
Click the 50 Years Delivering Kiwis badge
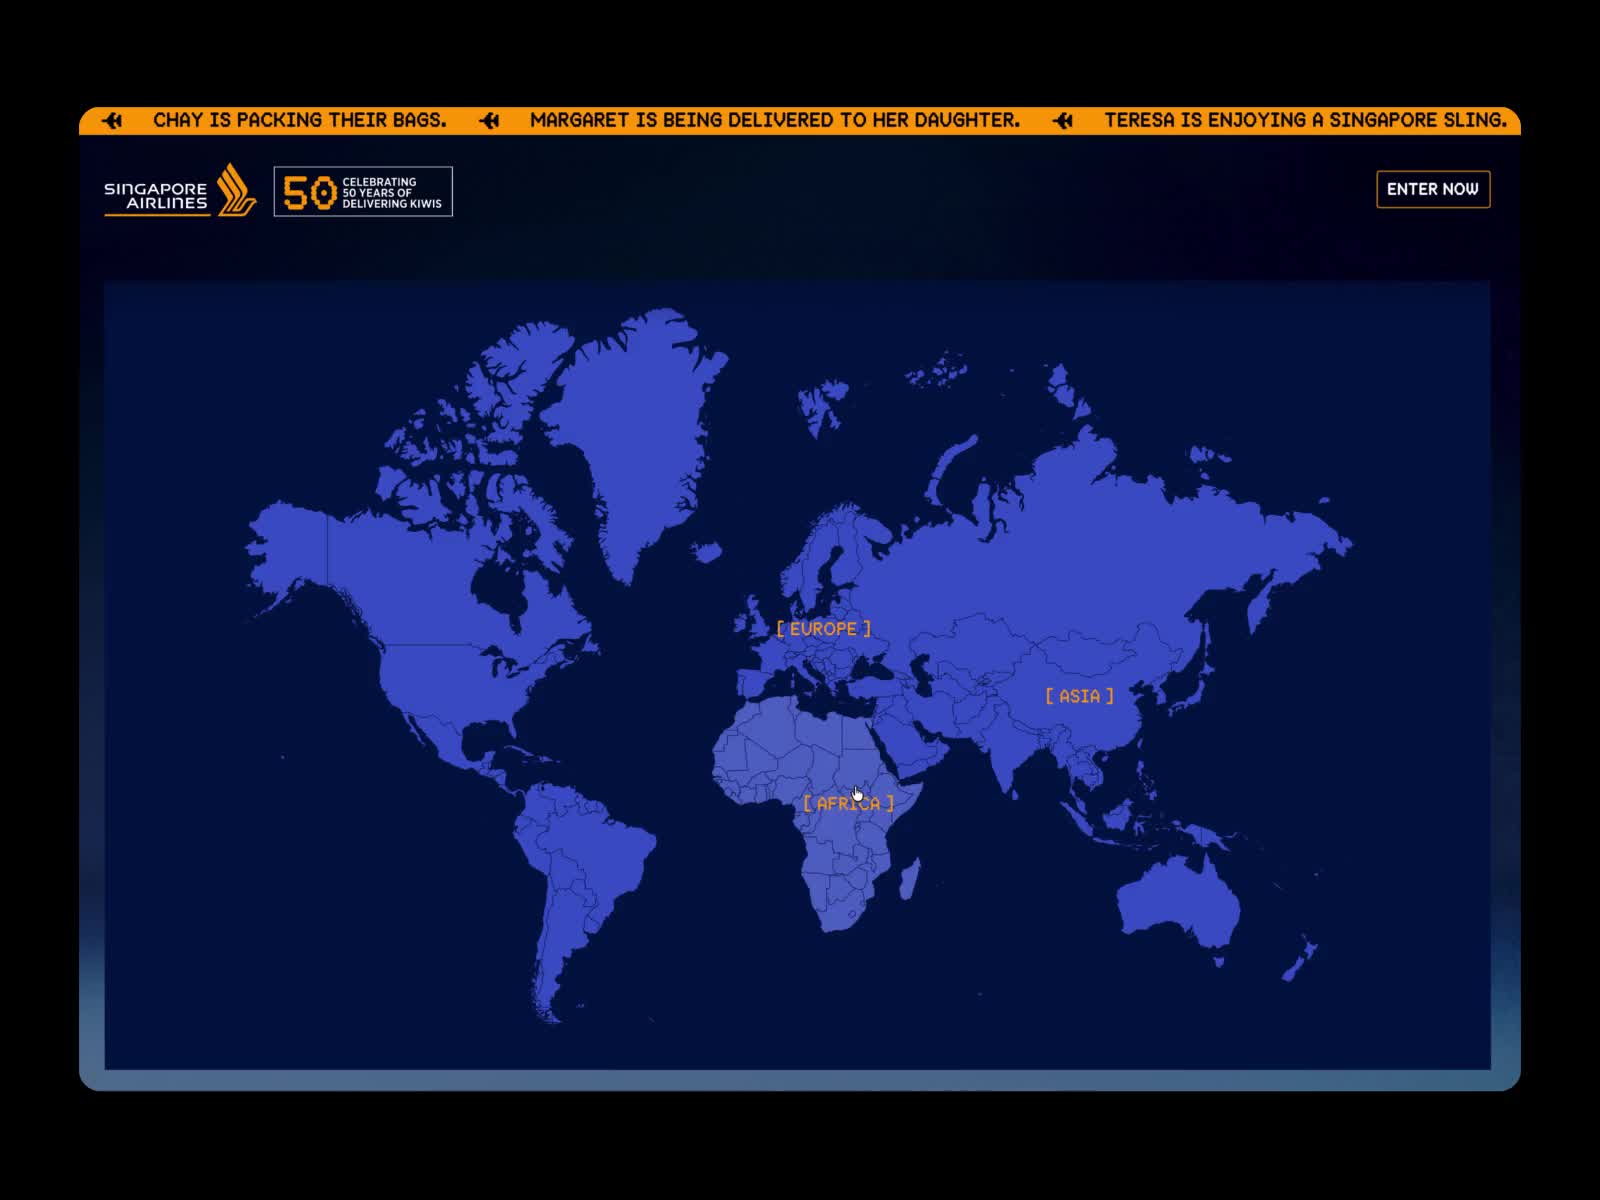[x=363, y=191]
